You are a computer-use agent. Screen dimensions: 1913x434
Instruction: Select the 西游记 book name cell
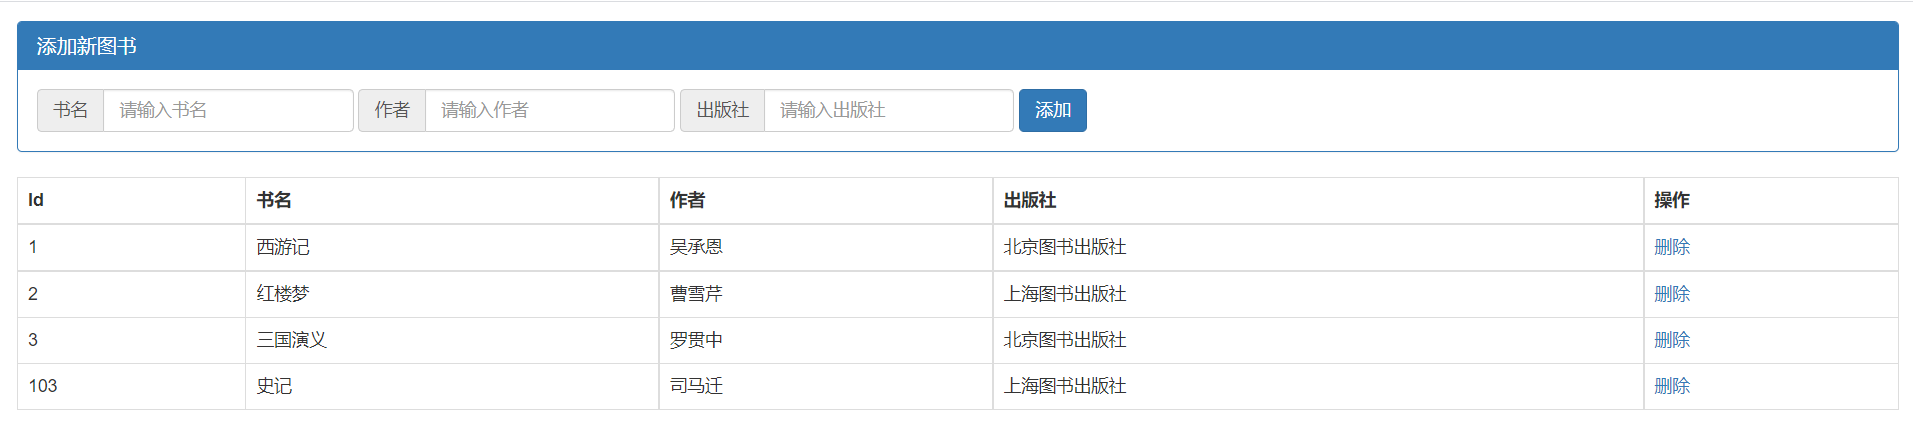(452, 247)
